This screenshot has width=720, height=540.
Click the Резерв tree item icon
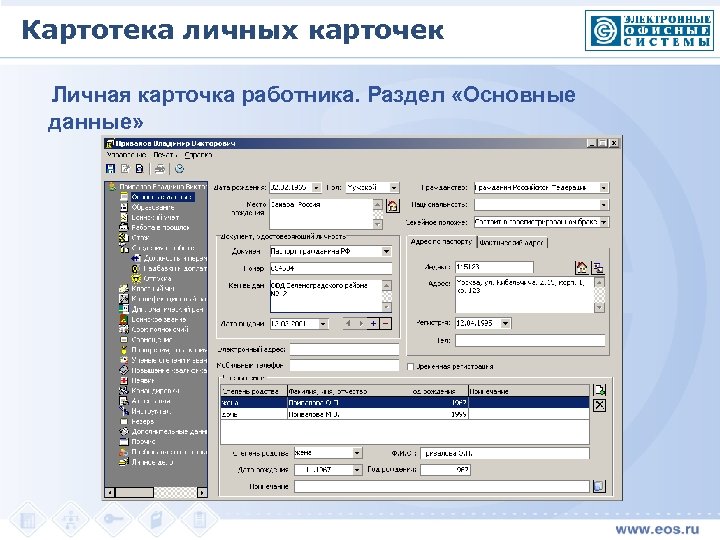coord(124,421)
